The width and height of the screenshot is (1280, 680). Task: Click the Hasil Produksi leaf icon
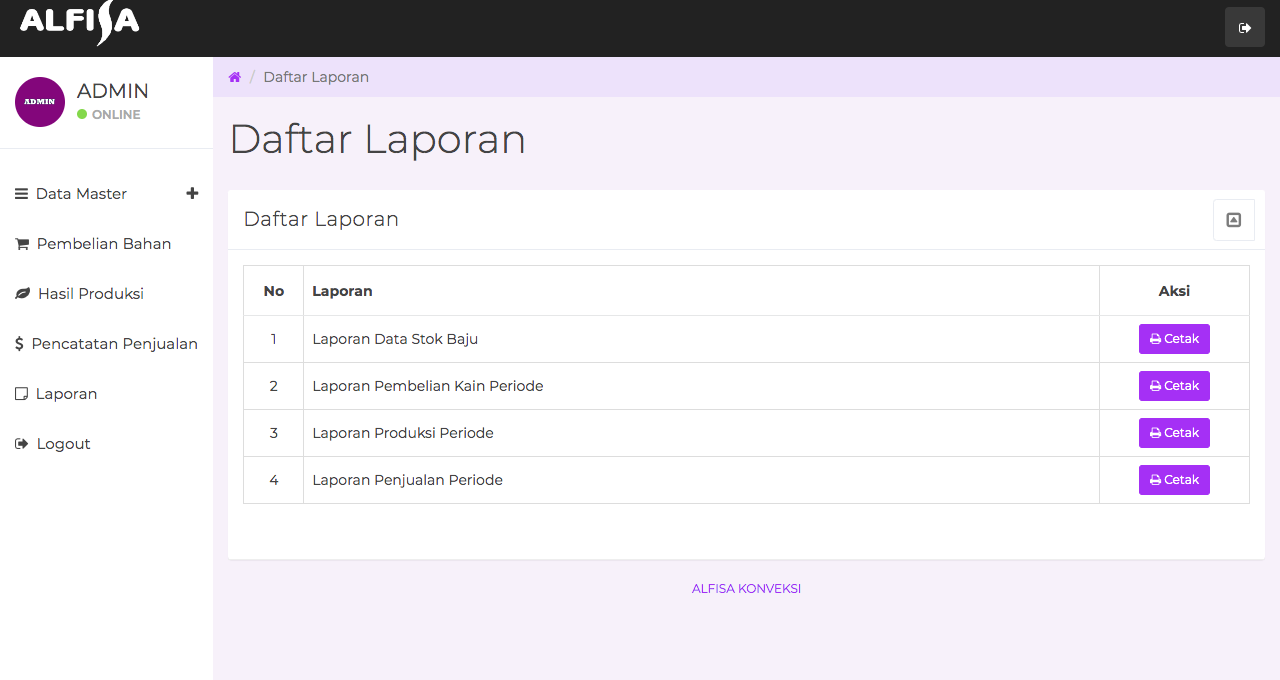tap(22, 294)
